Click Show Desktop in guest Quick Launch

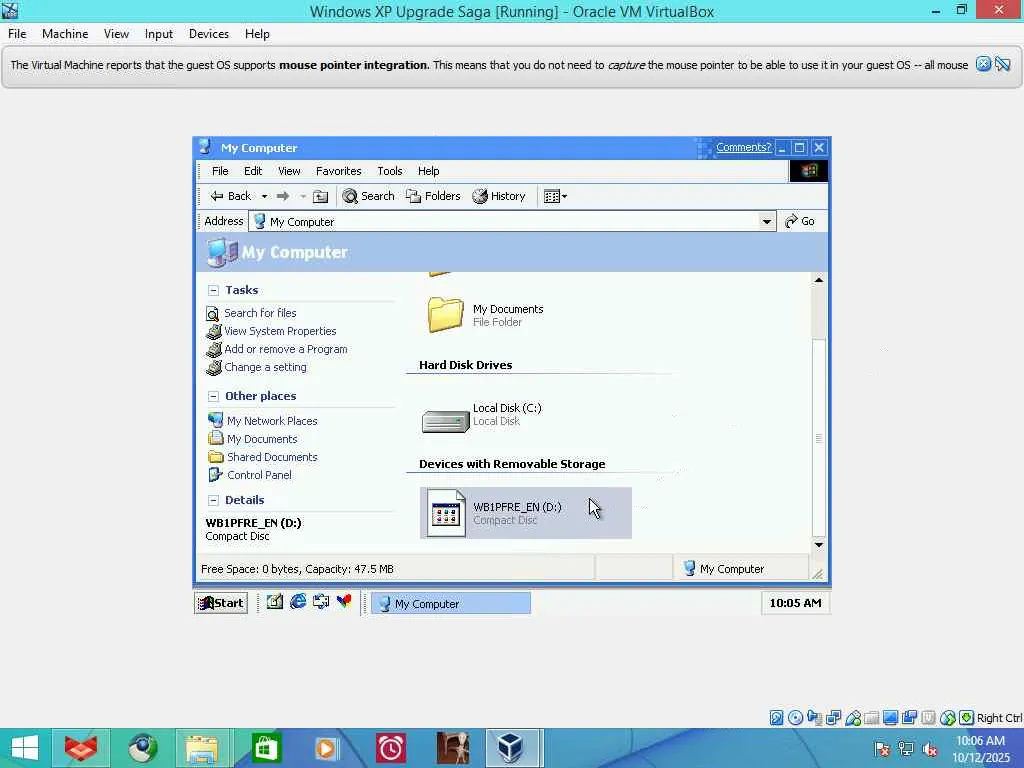[274, 601]
